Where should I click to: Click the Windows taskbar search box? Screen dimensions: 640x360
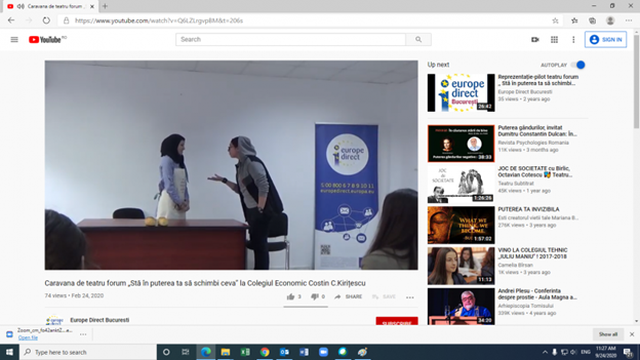[88, 352]
